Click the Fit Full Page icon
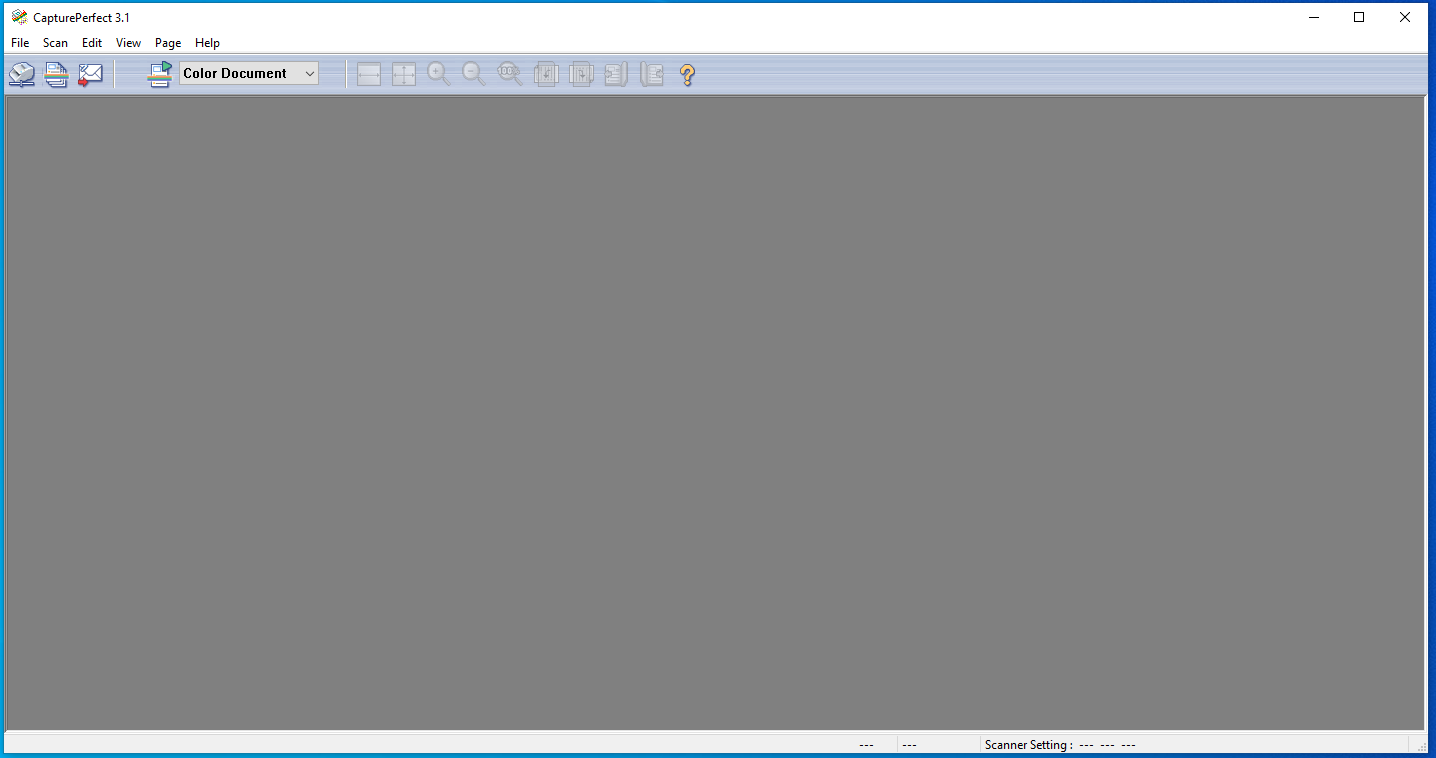Viewport: 1436px width, 758px height. pos(404,74)
